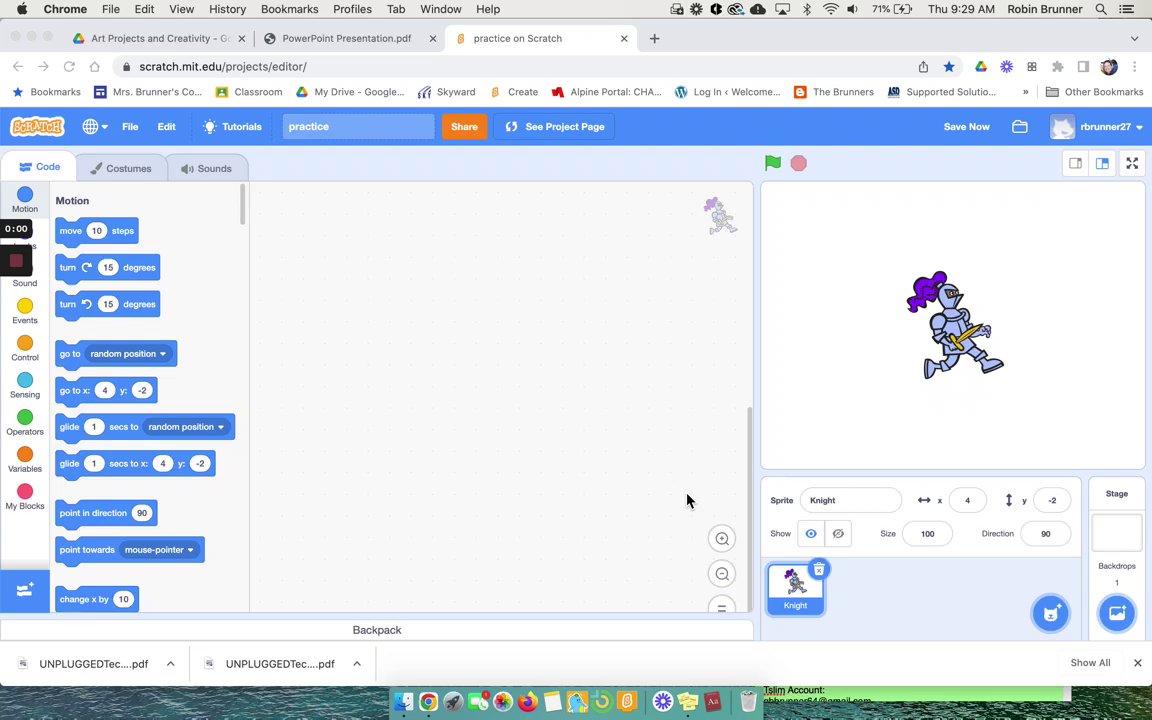Switch to the Costumes tab
The height and width of the screenshot is (720, 1152).
coord(120,168)
